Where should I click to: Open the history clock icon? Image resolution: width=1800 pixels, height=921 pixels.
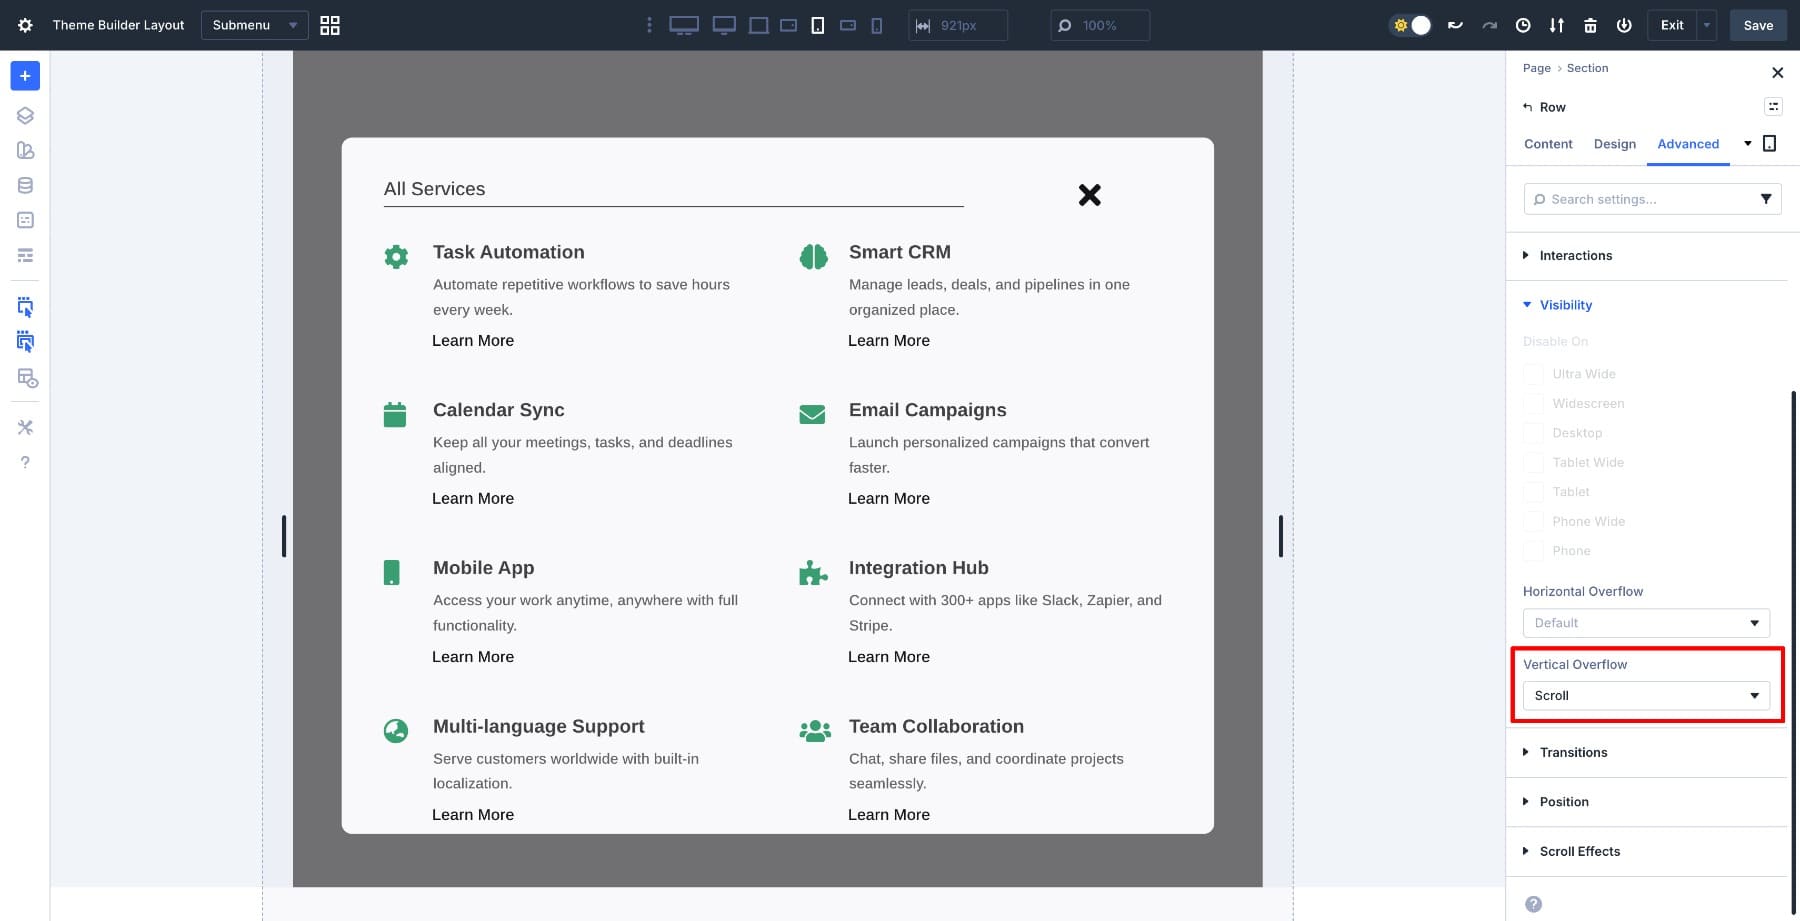(1523, 25)
